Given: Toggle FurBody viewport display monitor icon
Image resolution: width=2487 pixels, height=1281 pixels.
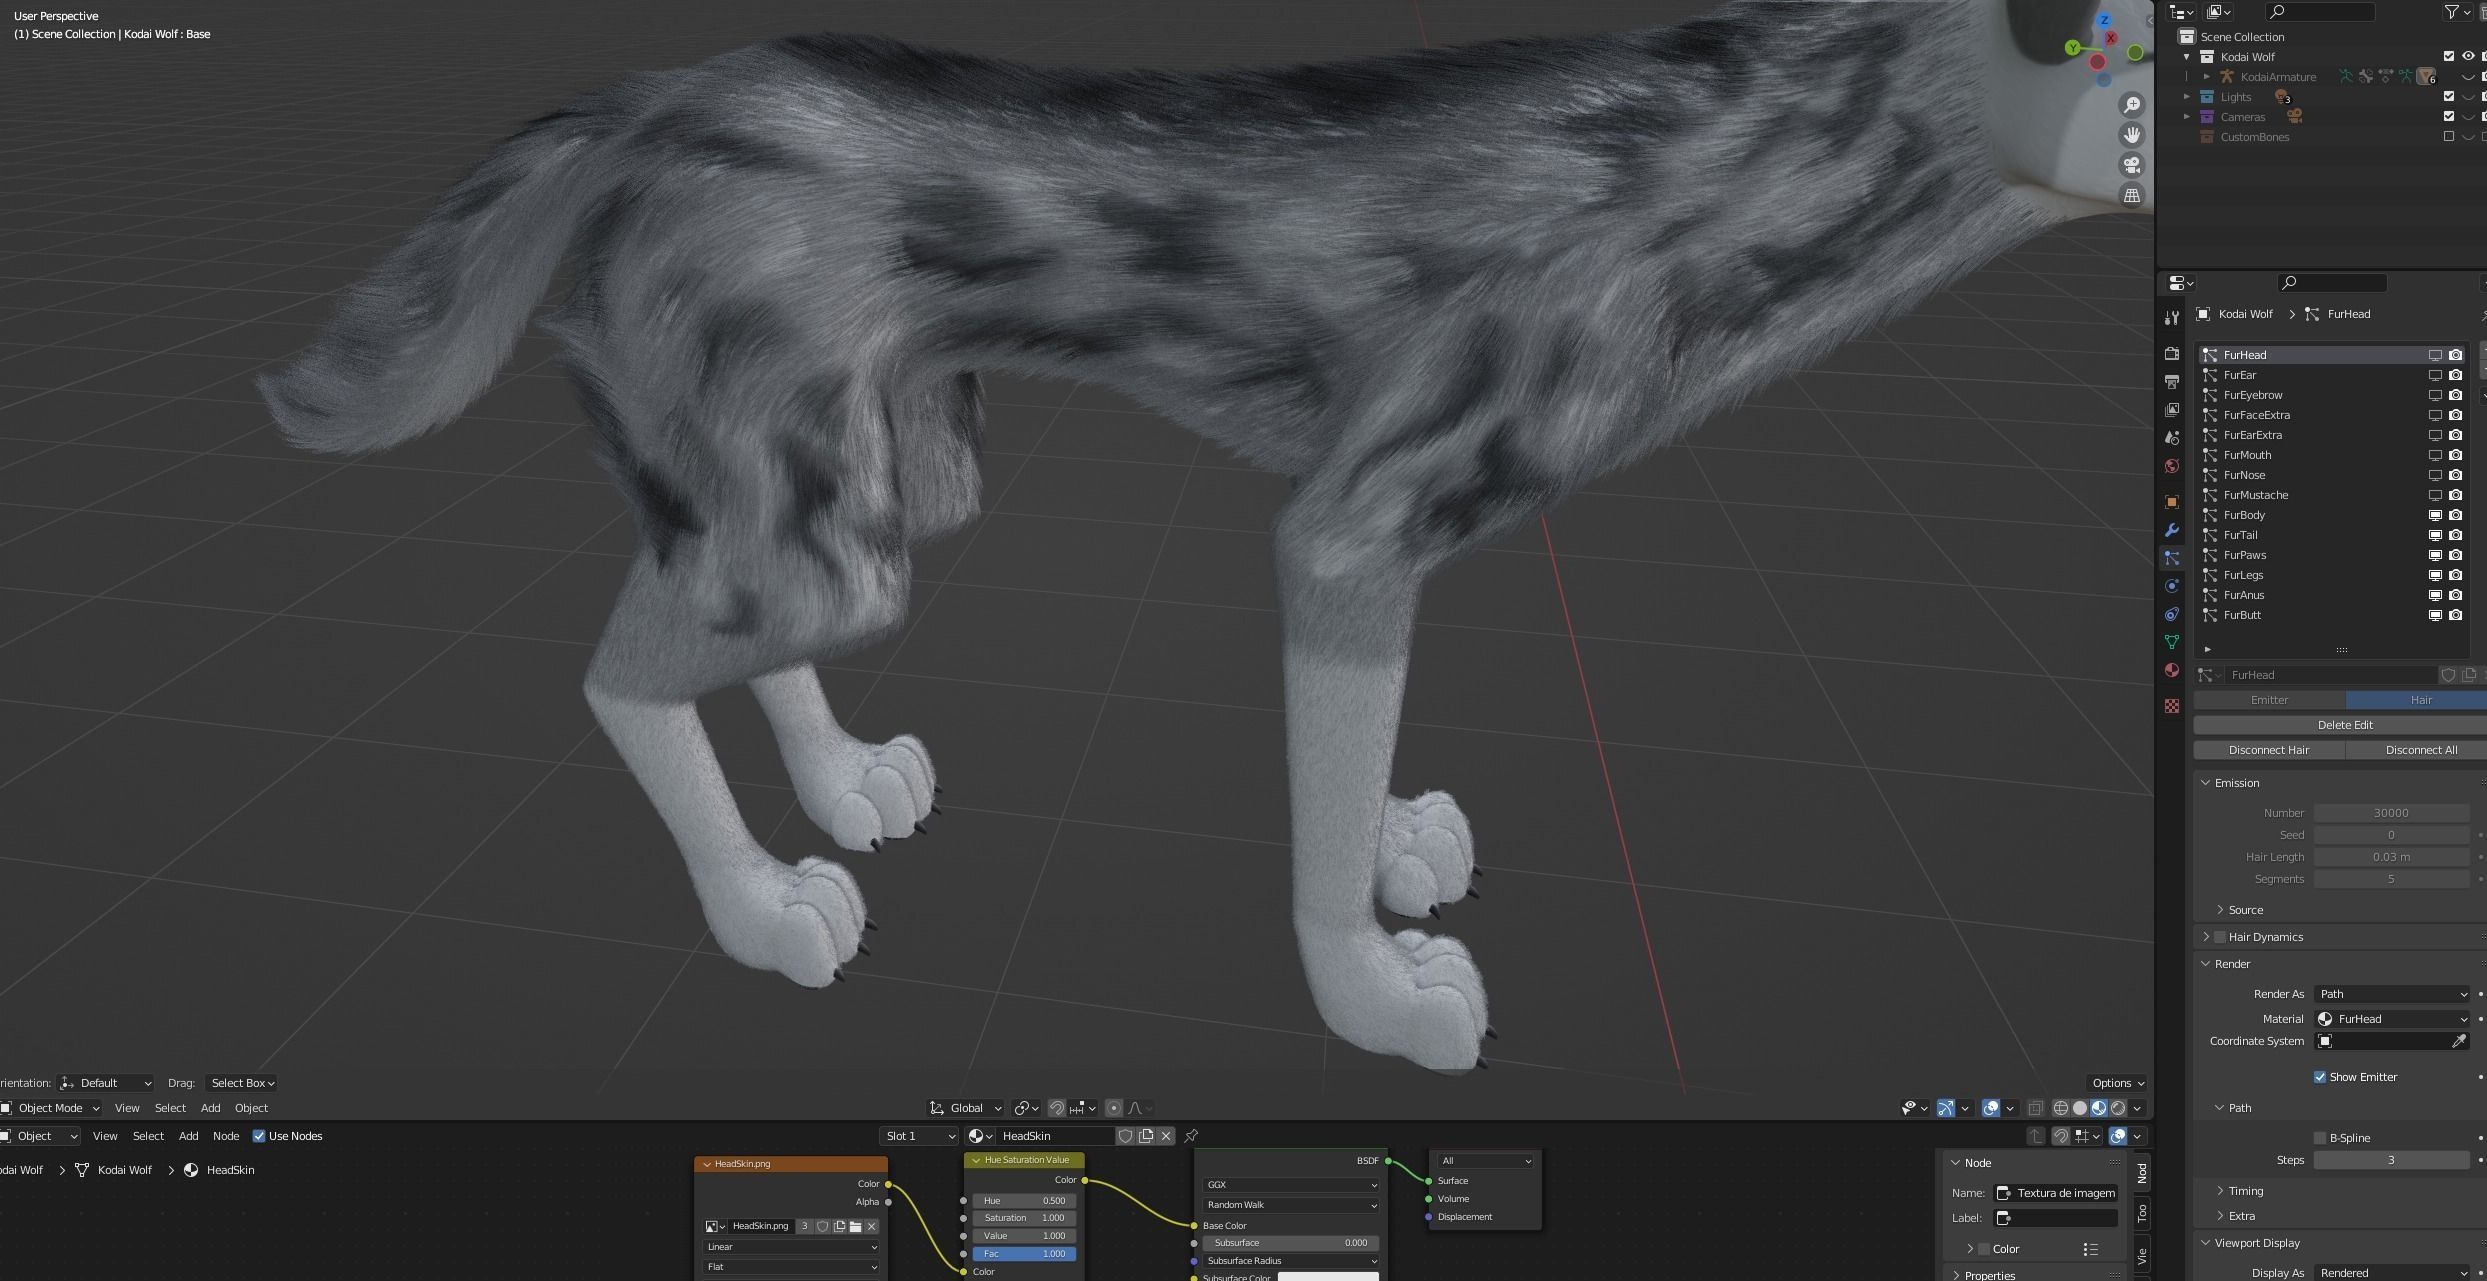Looking at the screenshot, I should 2436,515.
